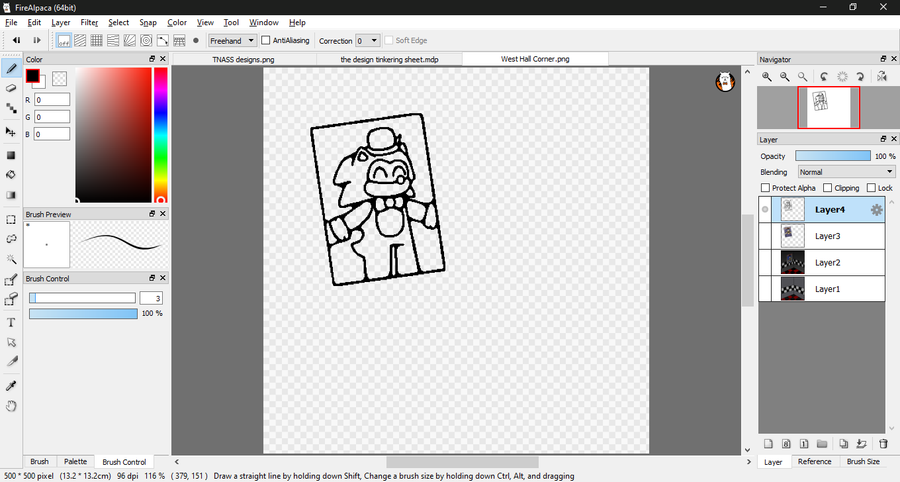Screen dimensions: 900x482
Task: Click the brush size slider
Action: (x=82, y=298)
